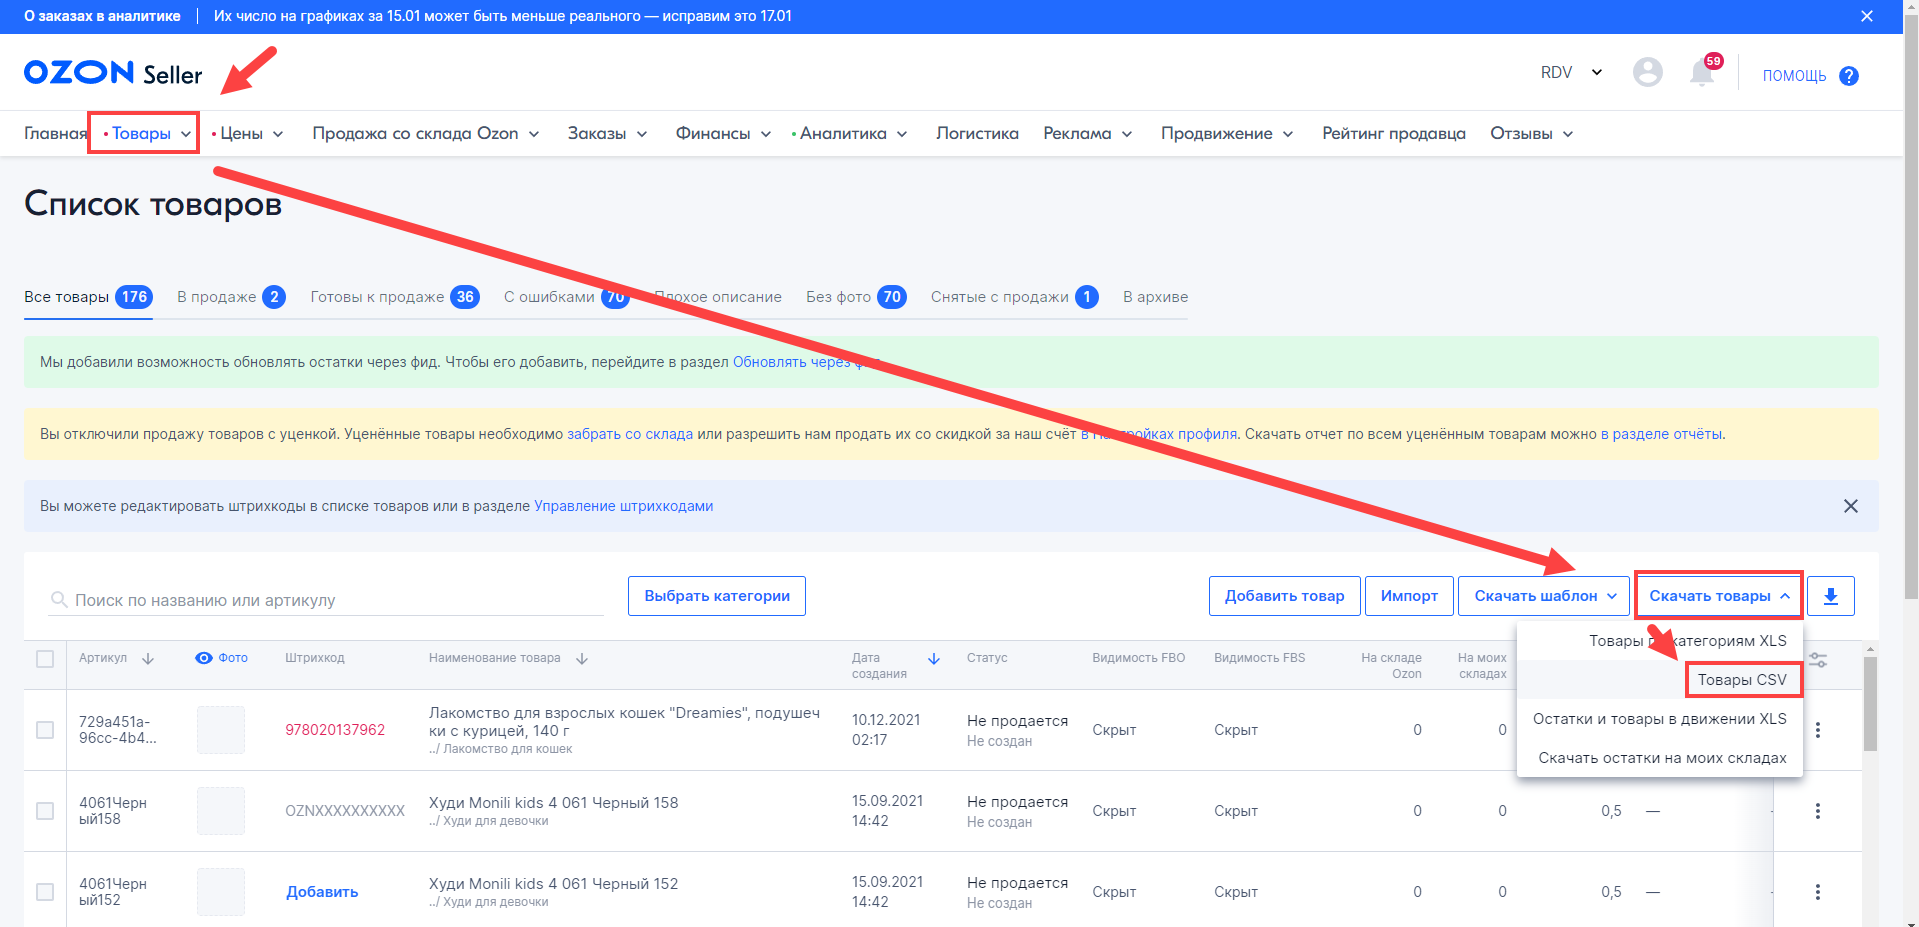Select checkbox for Худи Monili 152 row
This screenshot has height=927, width=1919.
point(45,892)
